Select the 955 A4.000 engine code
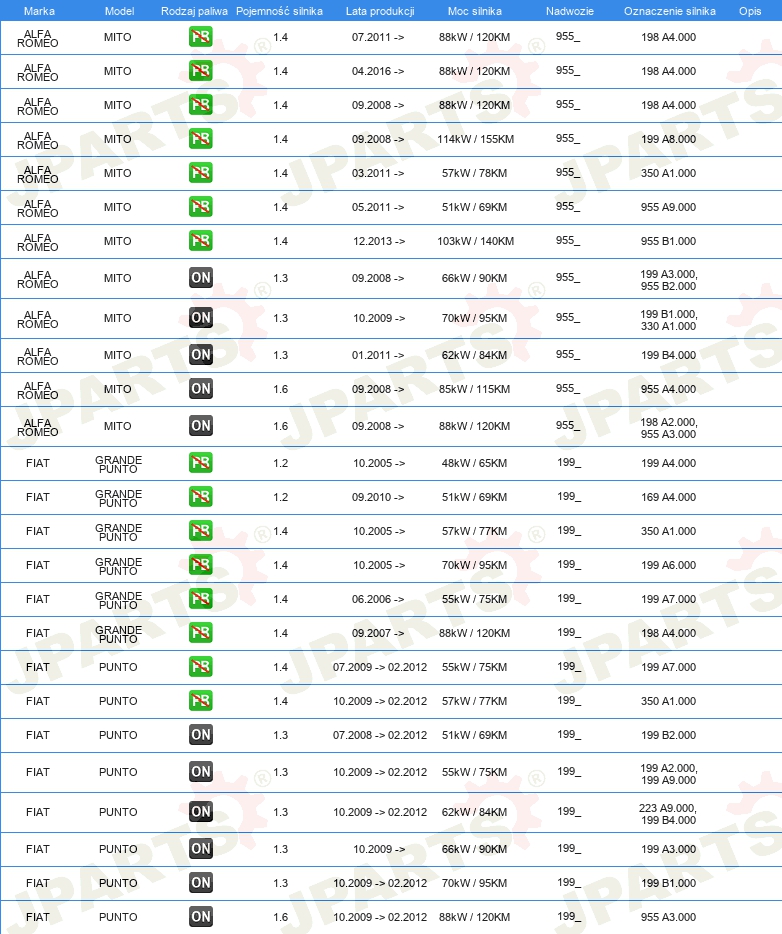 (668, 389)
